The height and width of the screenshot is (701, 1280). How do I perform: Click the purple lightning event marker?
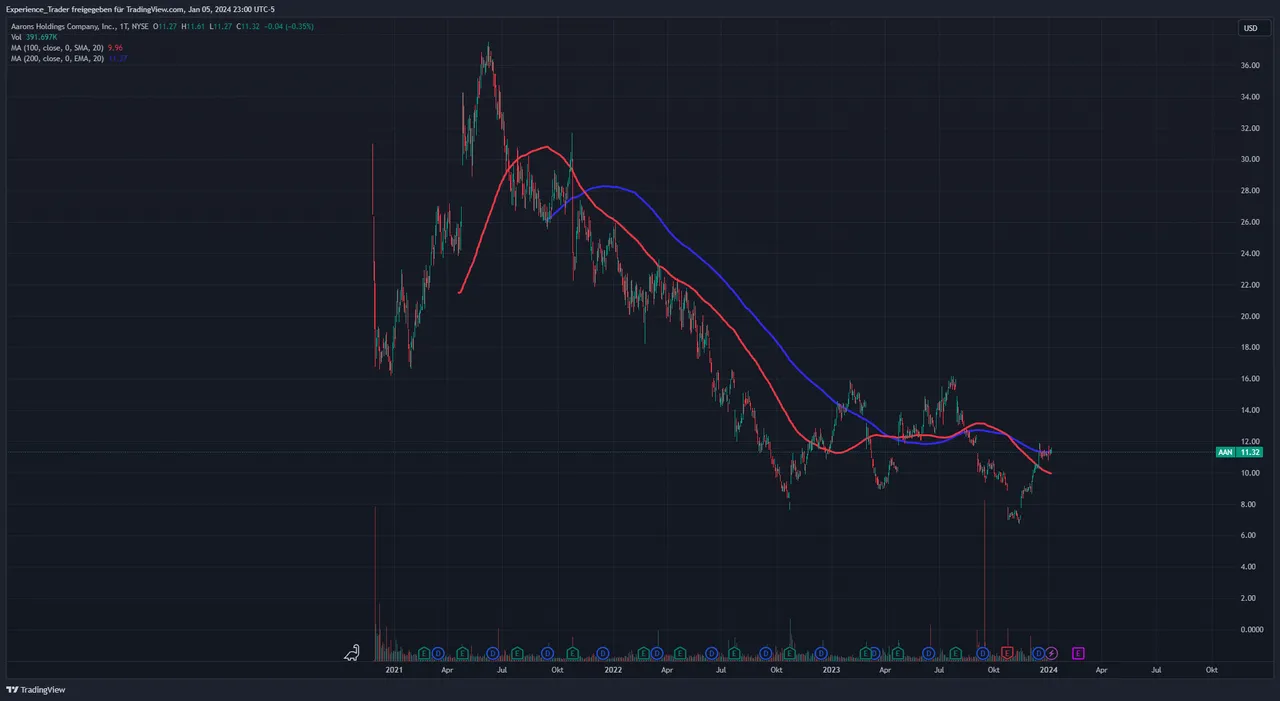(1051, 653)
